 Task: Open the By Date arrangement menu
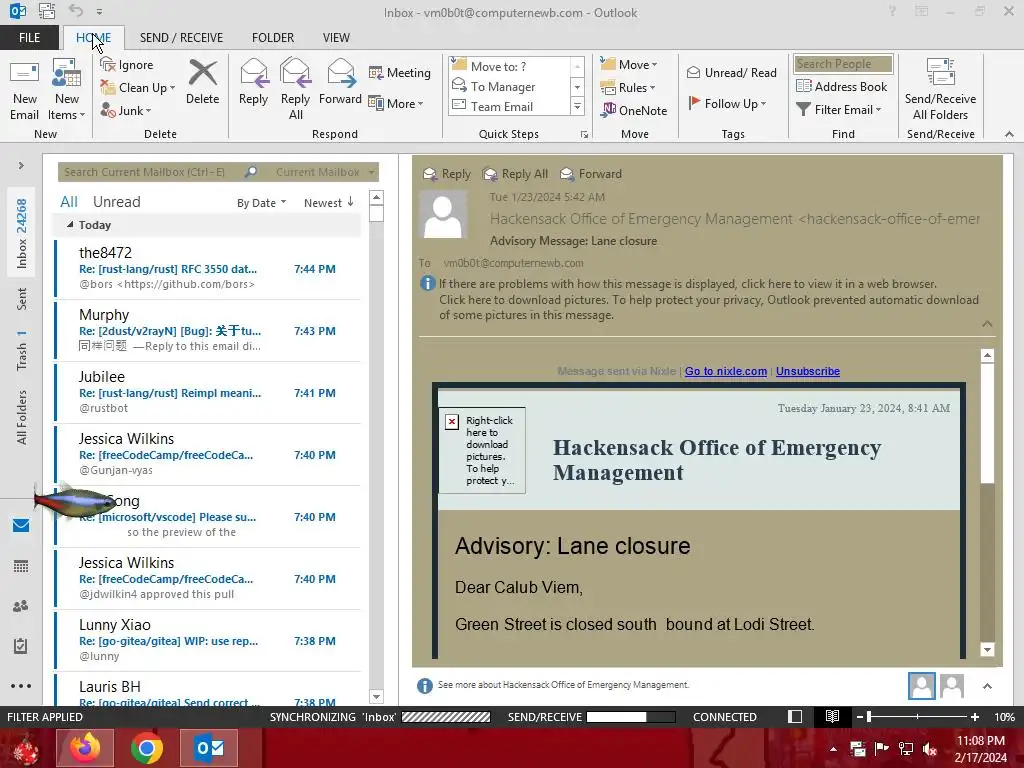261,203
